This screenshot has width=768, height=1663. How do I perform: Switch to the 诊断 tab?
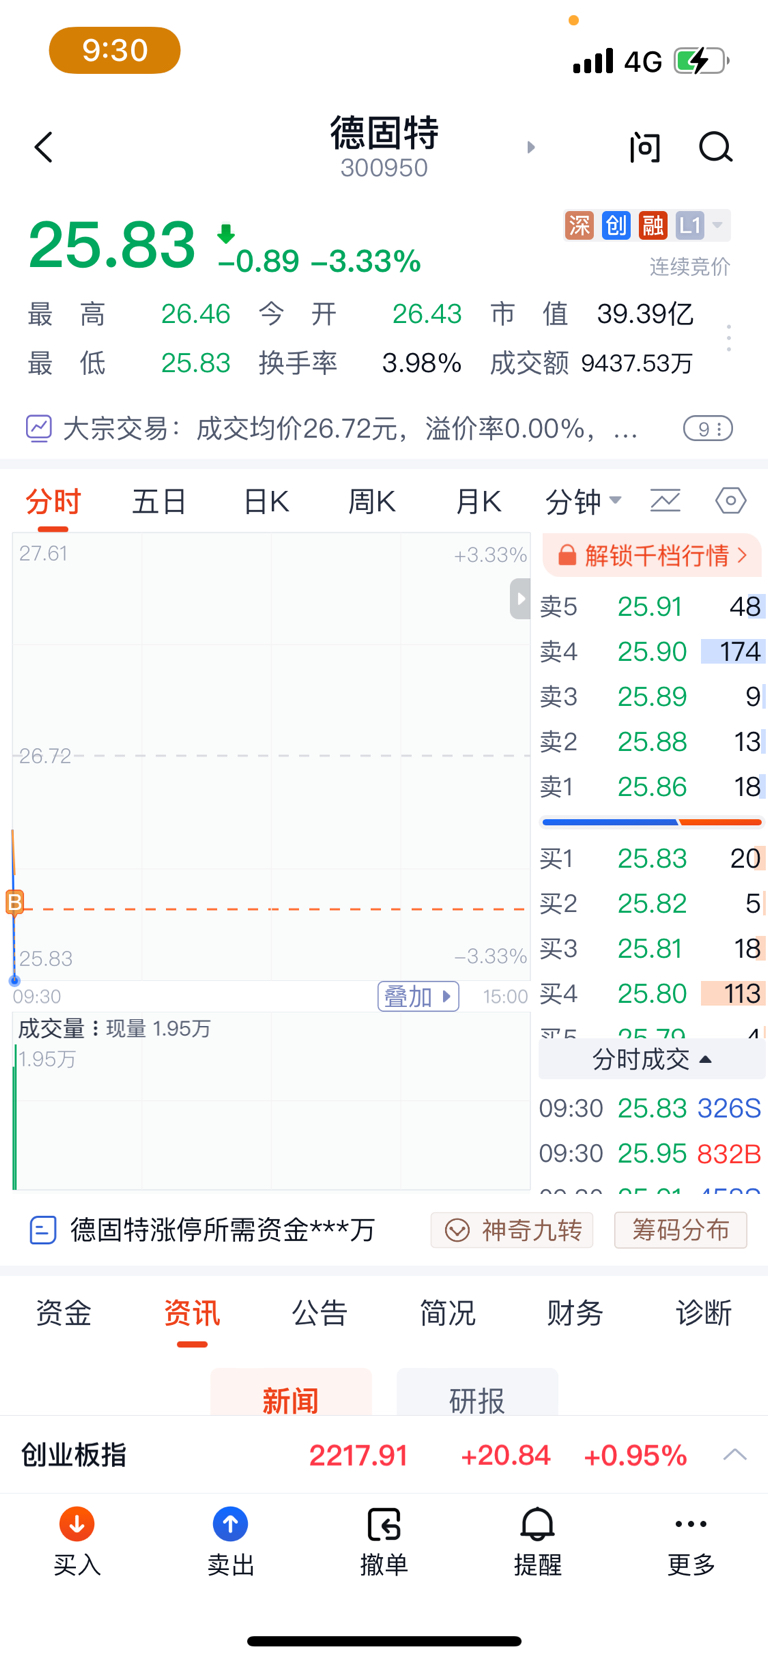click(x=703, y=1313)
